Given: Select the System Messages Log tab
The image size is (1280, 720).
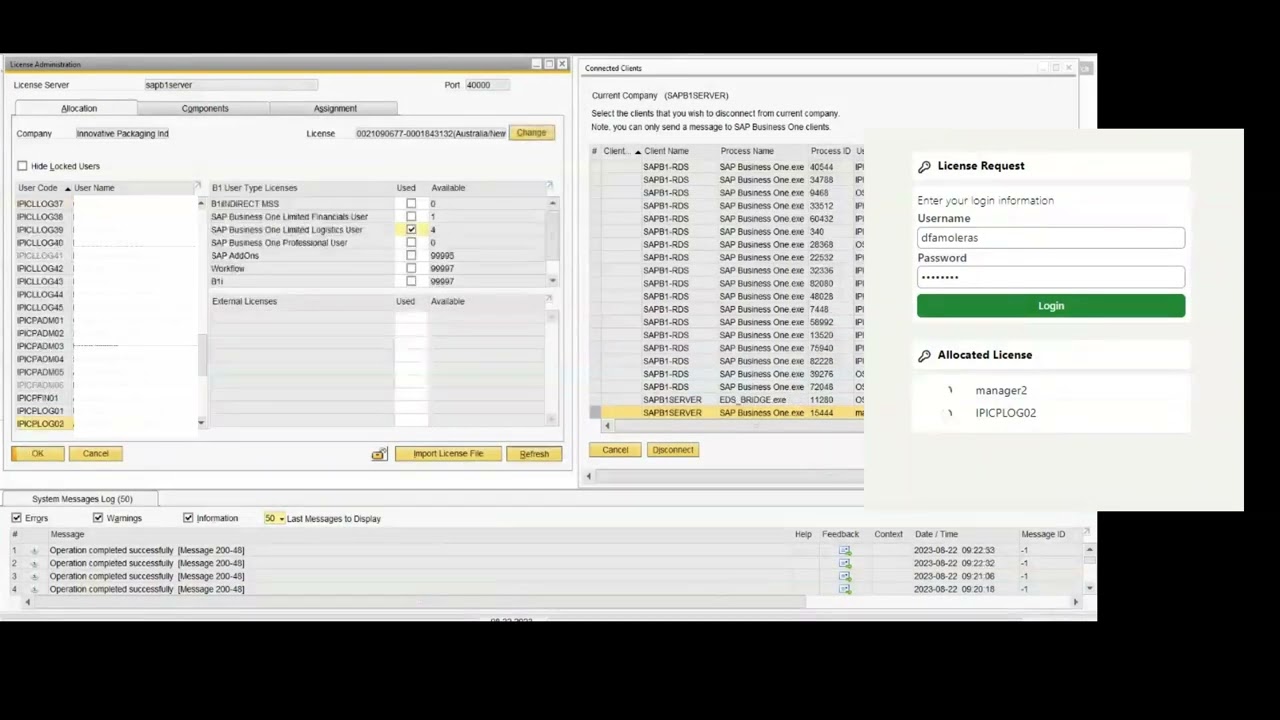Looking at the screenshot, I should 82,499.
